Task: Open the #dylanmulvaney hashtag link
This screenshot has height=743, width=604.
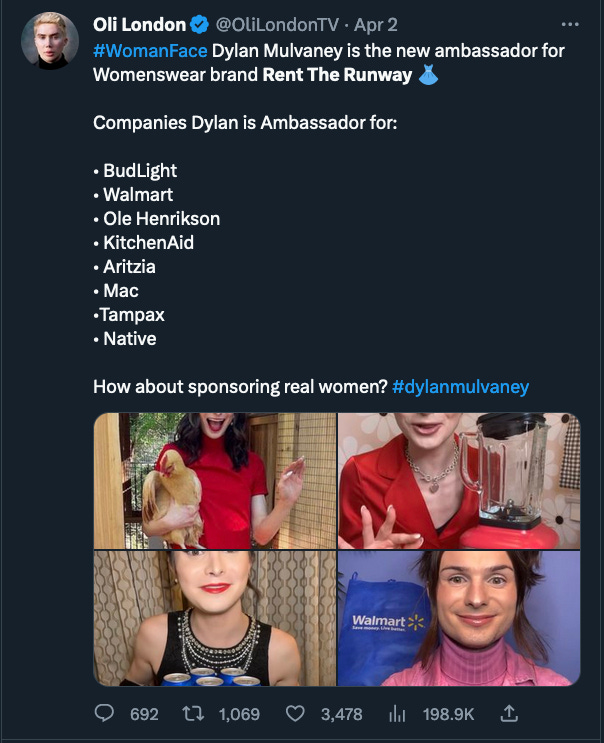Action: pyautogui.click(x=461, y=387)
